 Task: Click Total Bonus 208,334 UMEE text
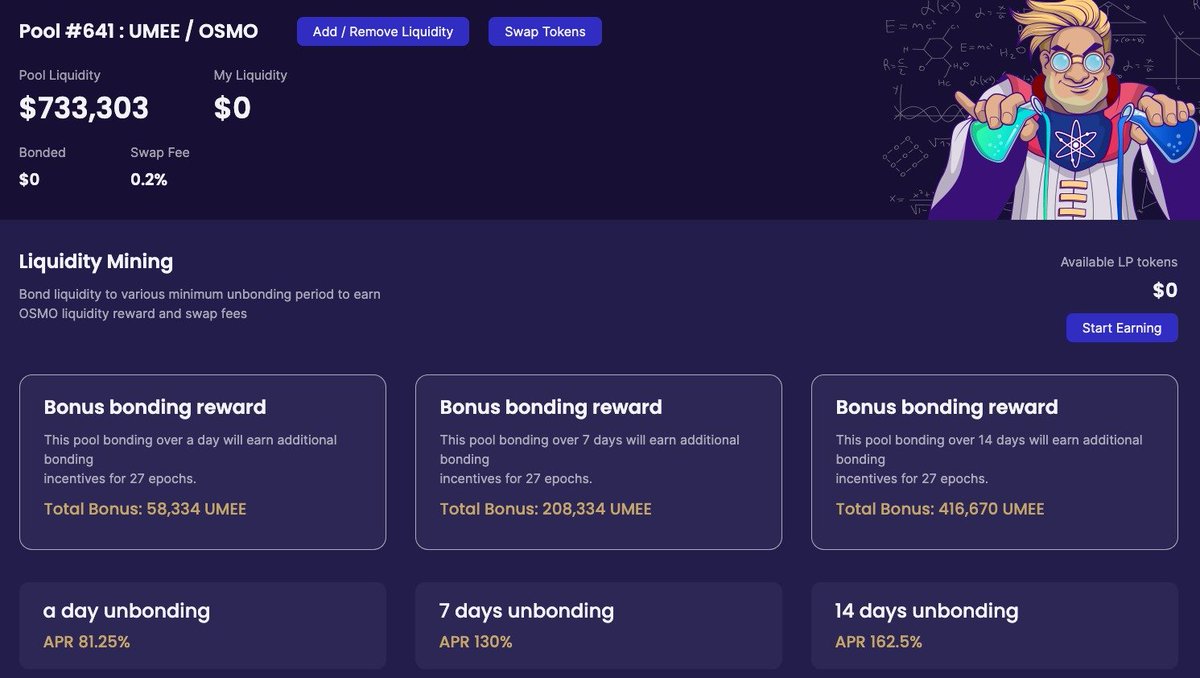545,509
